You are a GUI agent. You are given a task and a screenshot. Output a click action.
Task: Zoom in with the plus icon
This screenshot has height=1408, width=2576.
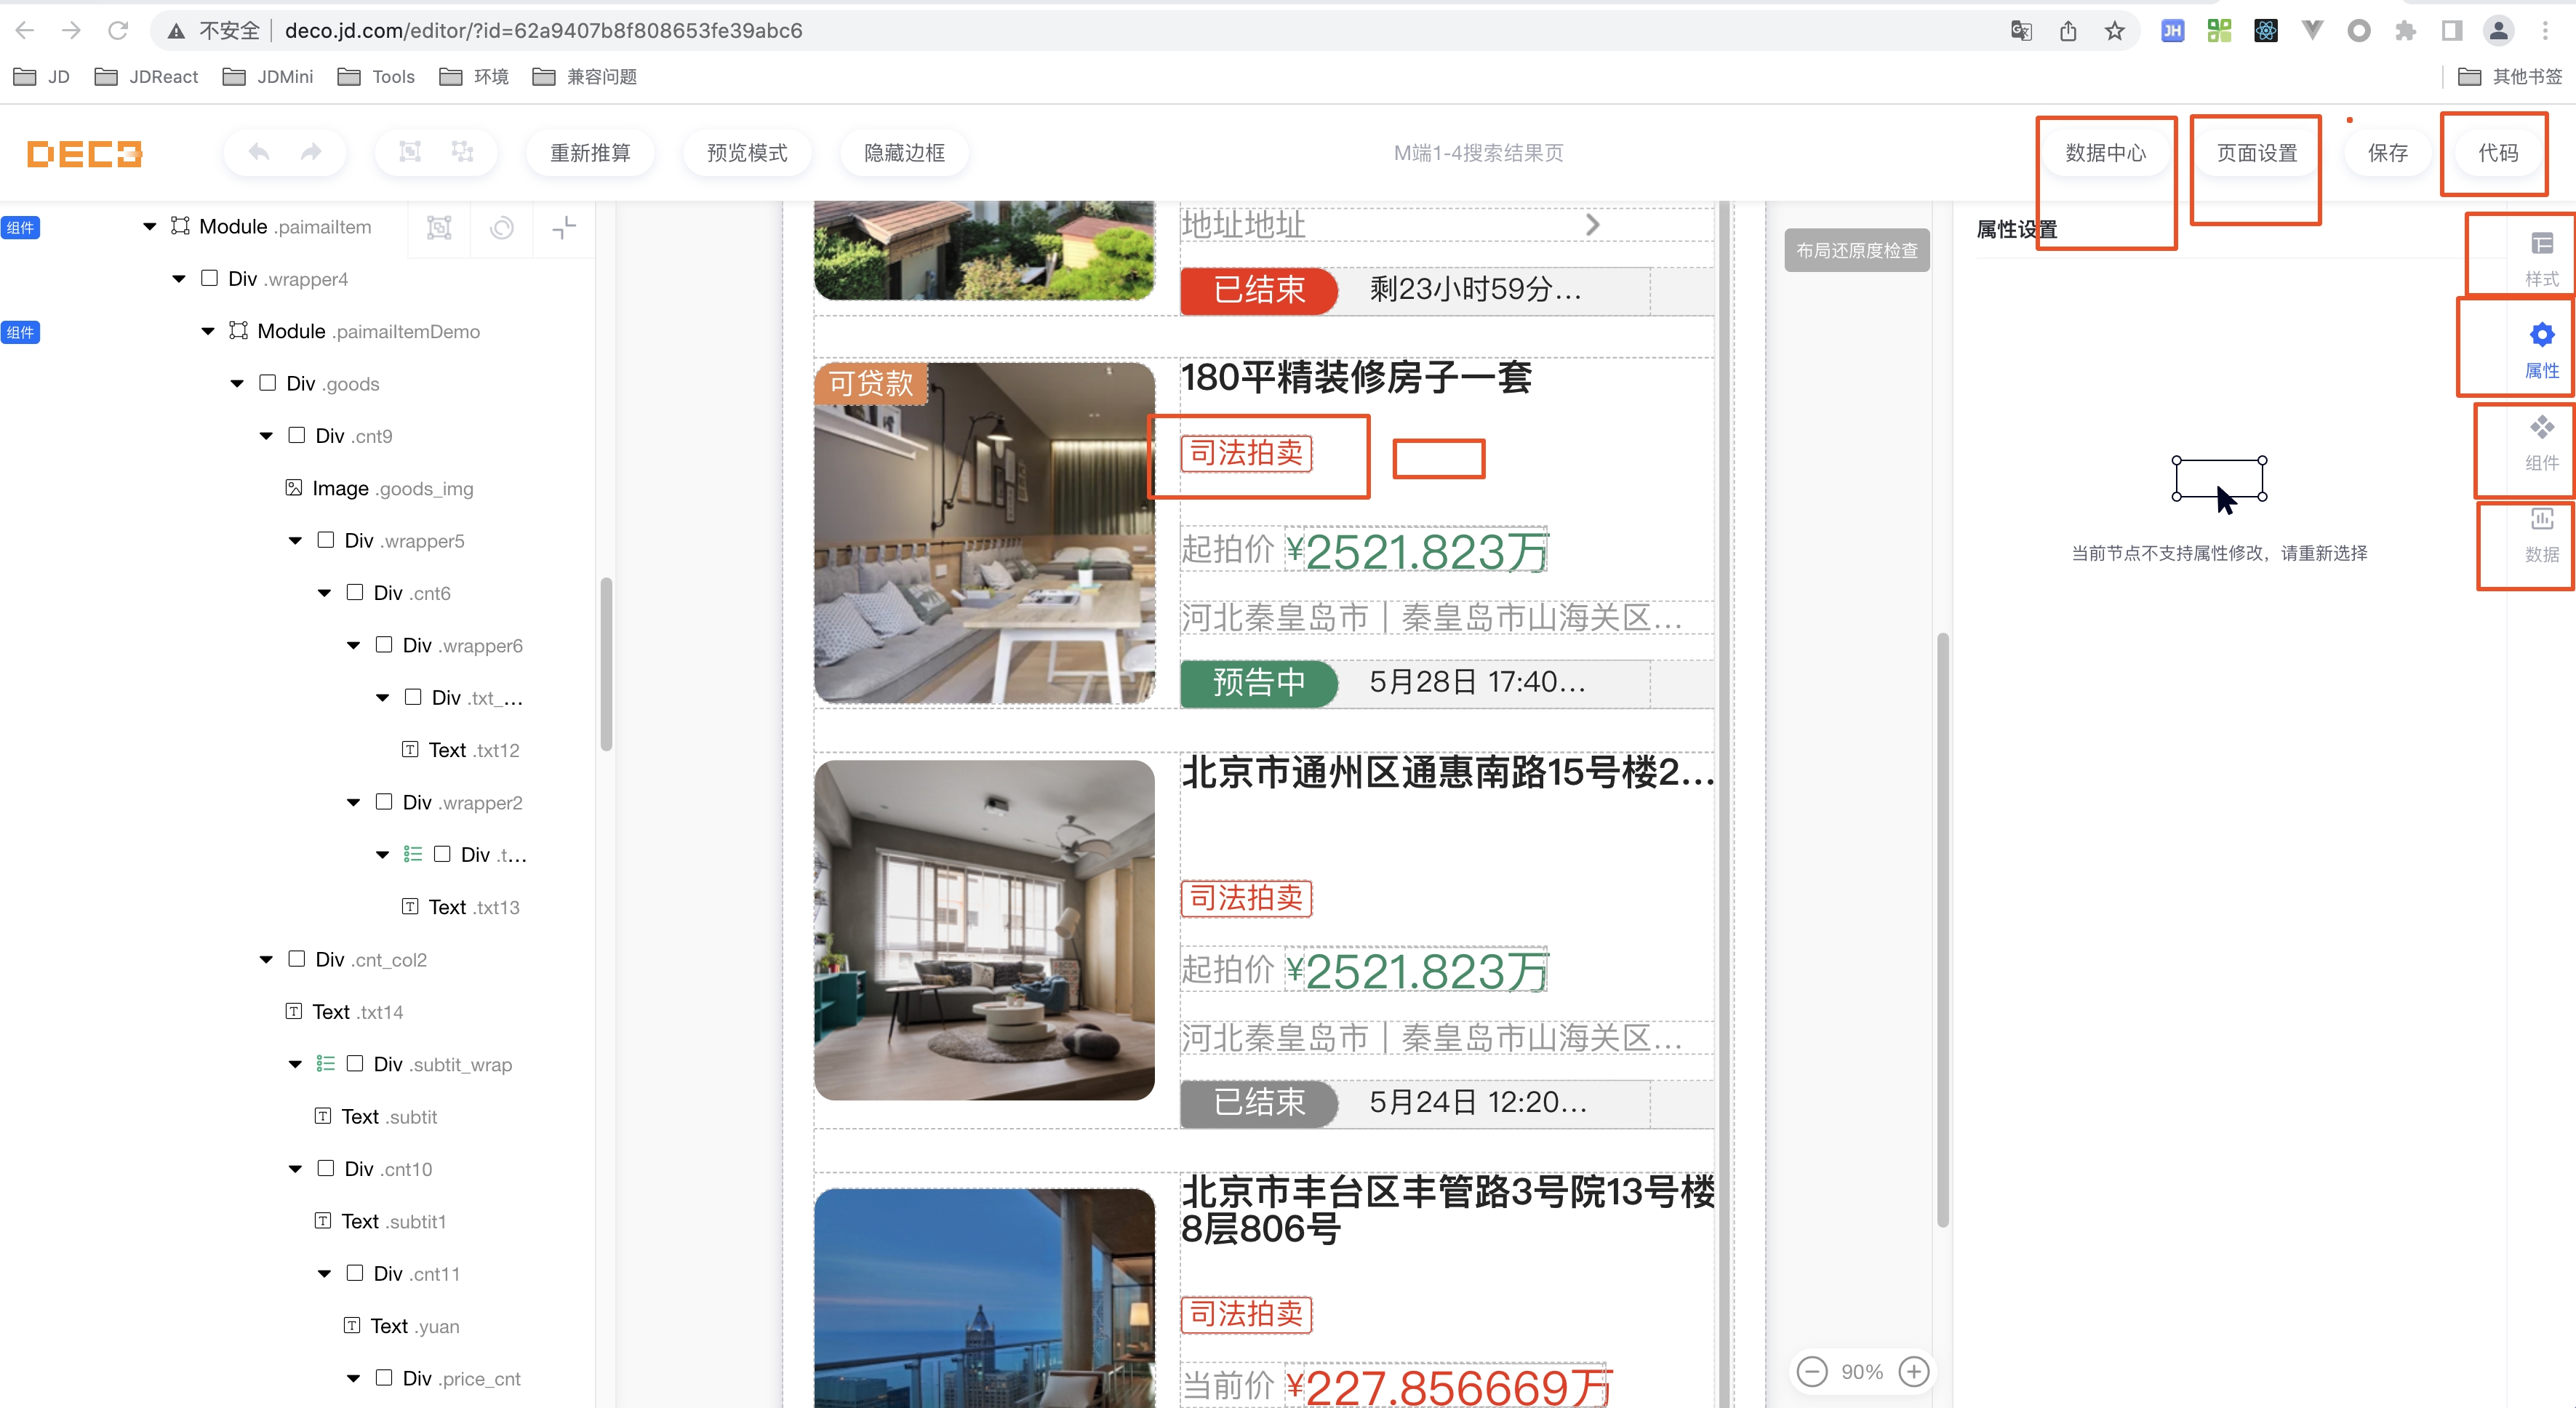point(1914,1371)
